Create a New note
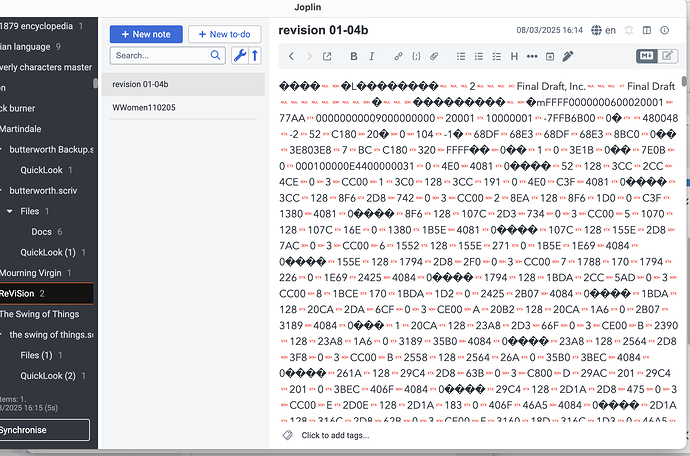Viewport: 690px width, 456px height. pyautogui.click(x=146, y=34)
